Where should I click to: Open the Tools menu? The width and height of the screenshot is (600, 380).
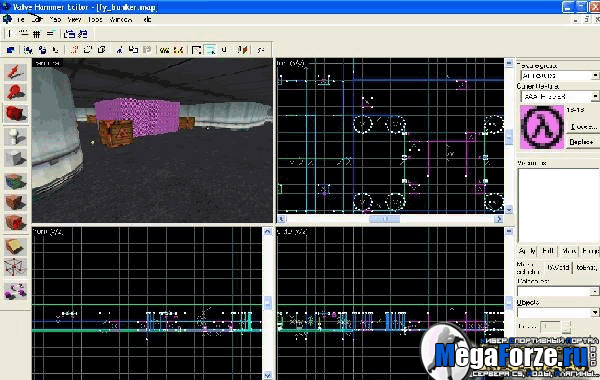95,19
